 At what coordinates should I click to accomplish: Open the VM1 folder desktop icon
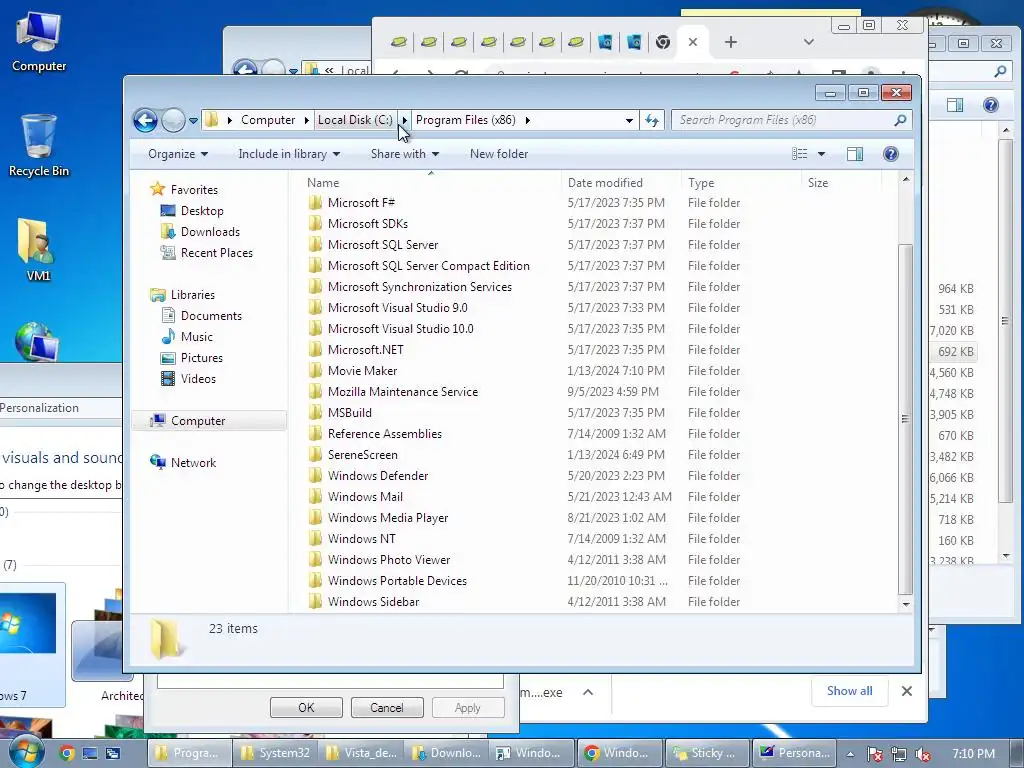point(37,250)
